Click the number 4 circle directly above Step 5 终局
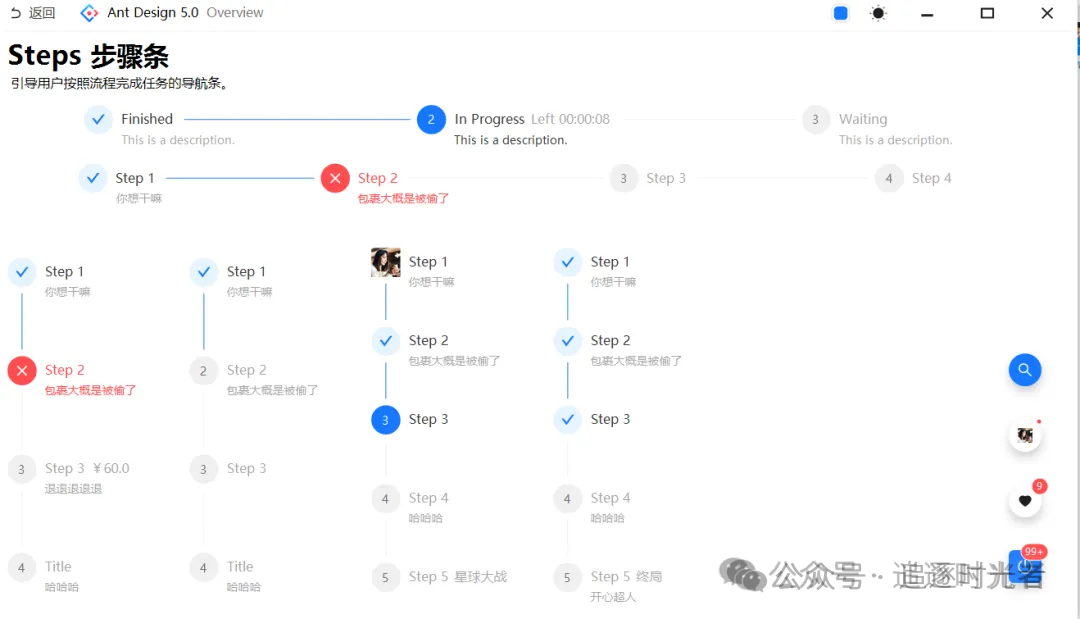This screenshot has width=1080, height=619. pyautogui.click(x=568, y=499)
